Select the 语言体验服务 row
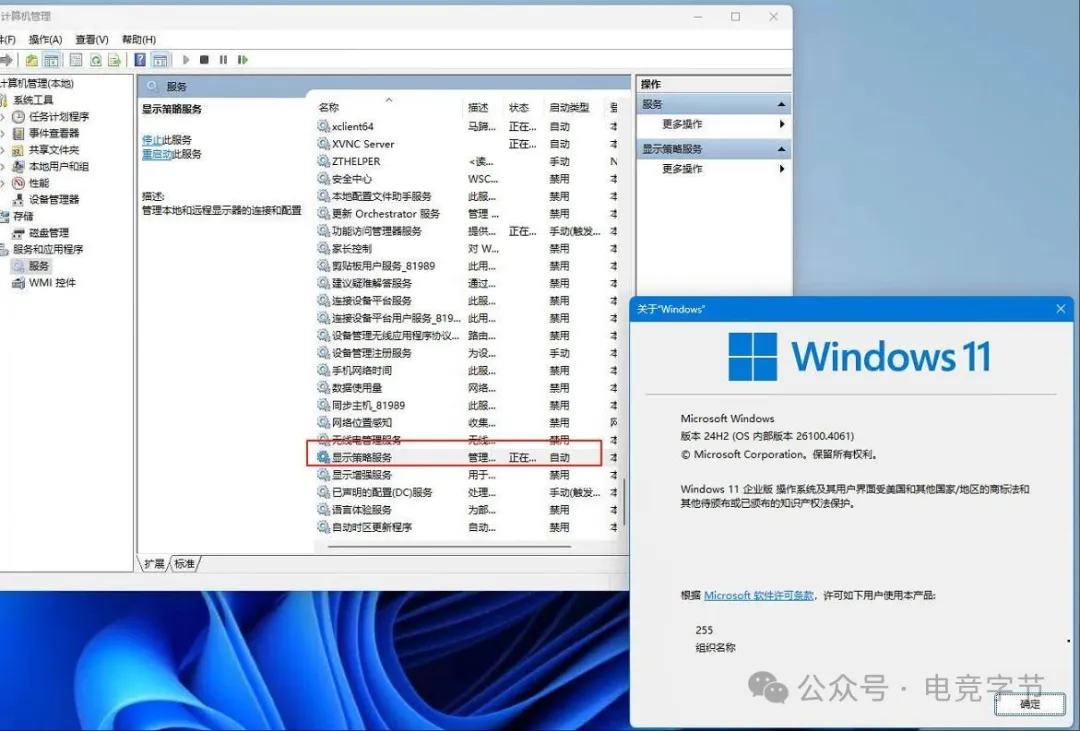Viewport: 1080px width, 731px height. click(x=468, y=510)
